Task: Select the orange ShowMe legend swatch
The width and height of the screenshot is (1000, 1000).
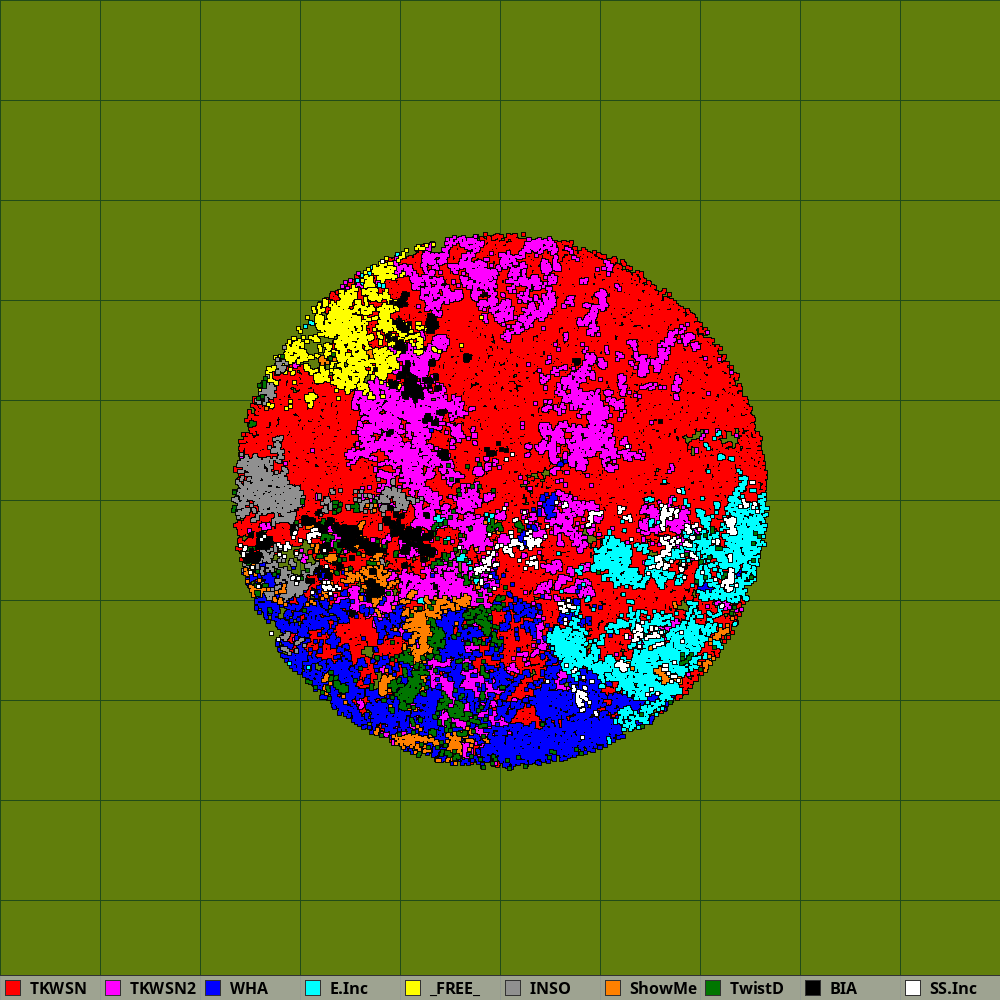Action: (x=613, y=988)
